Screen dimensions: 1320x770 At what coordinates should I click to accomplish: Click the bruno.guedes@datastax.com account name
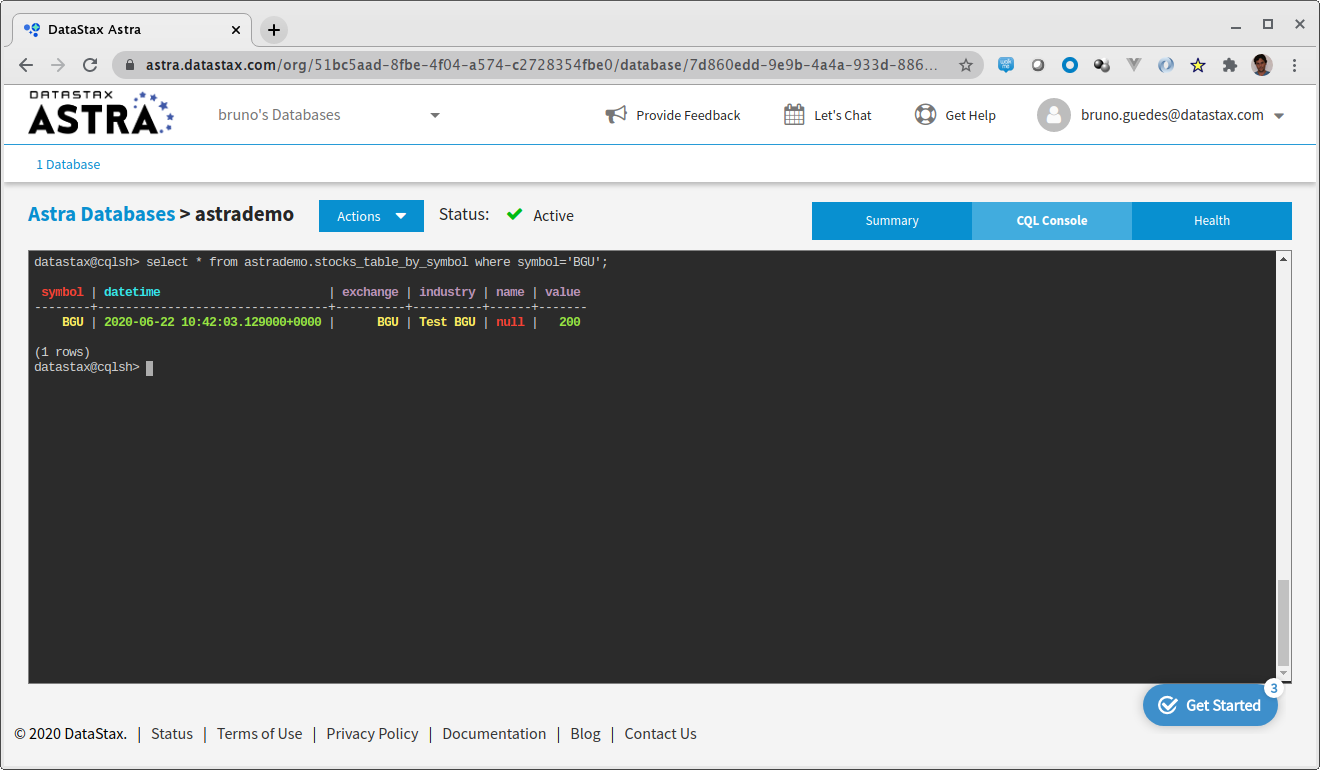[1172, 115]
